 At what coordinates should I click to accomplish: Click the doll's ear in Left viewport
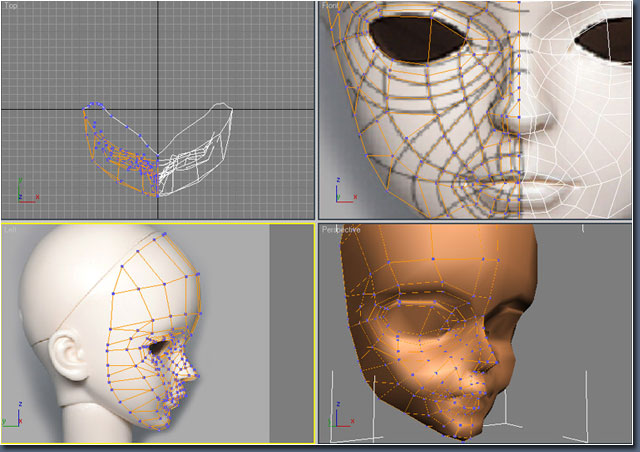click(69, 354)
